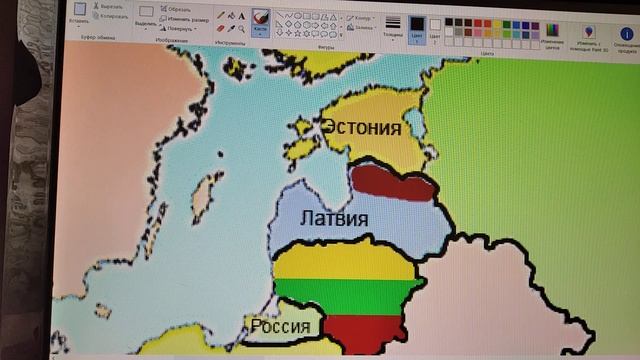640x360 pixels.
Task: Open Изменить размер (Resize) dialog
Action: click(x=184, y=19)
